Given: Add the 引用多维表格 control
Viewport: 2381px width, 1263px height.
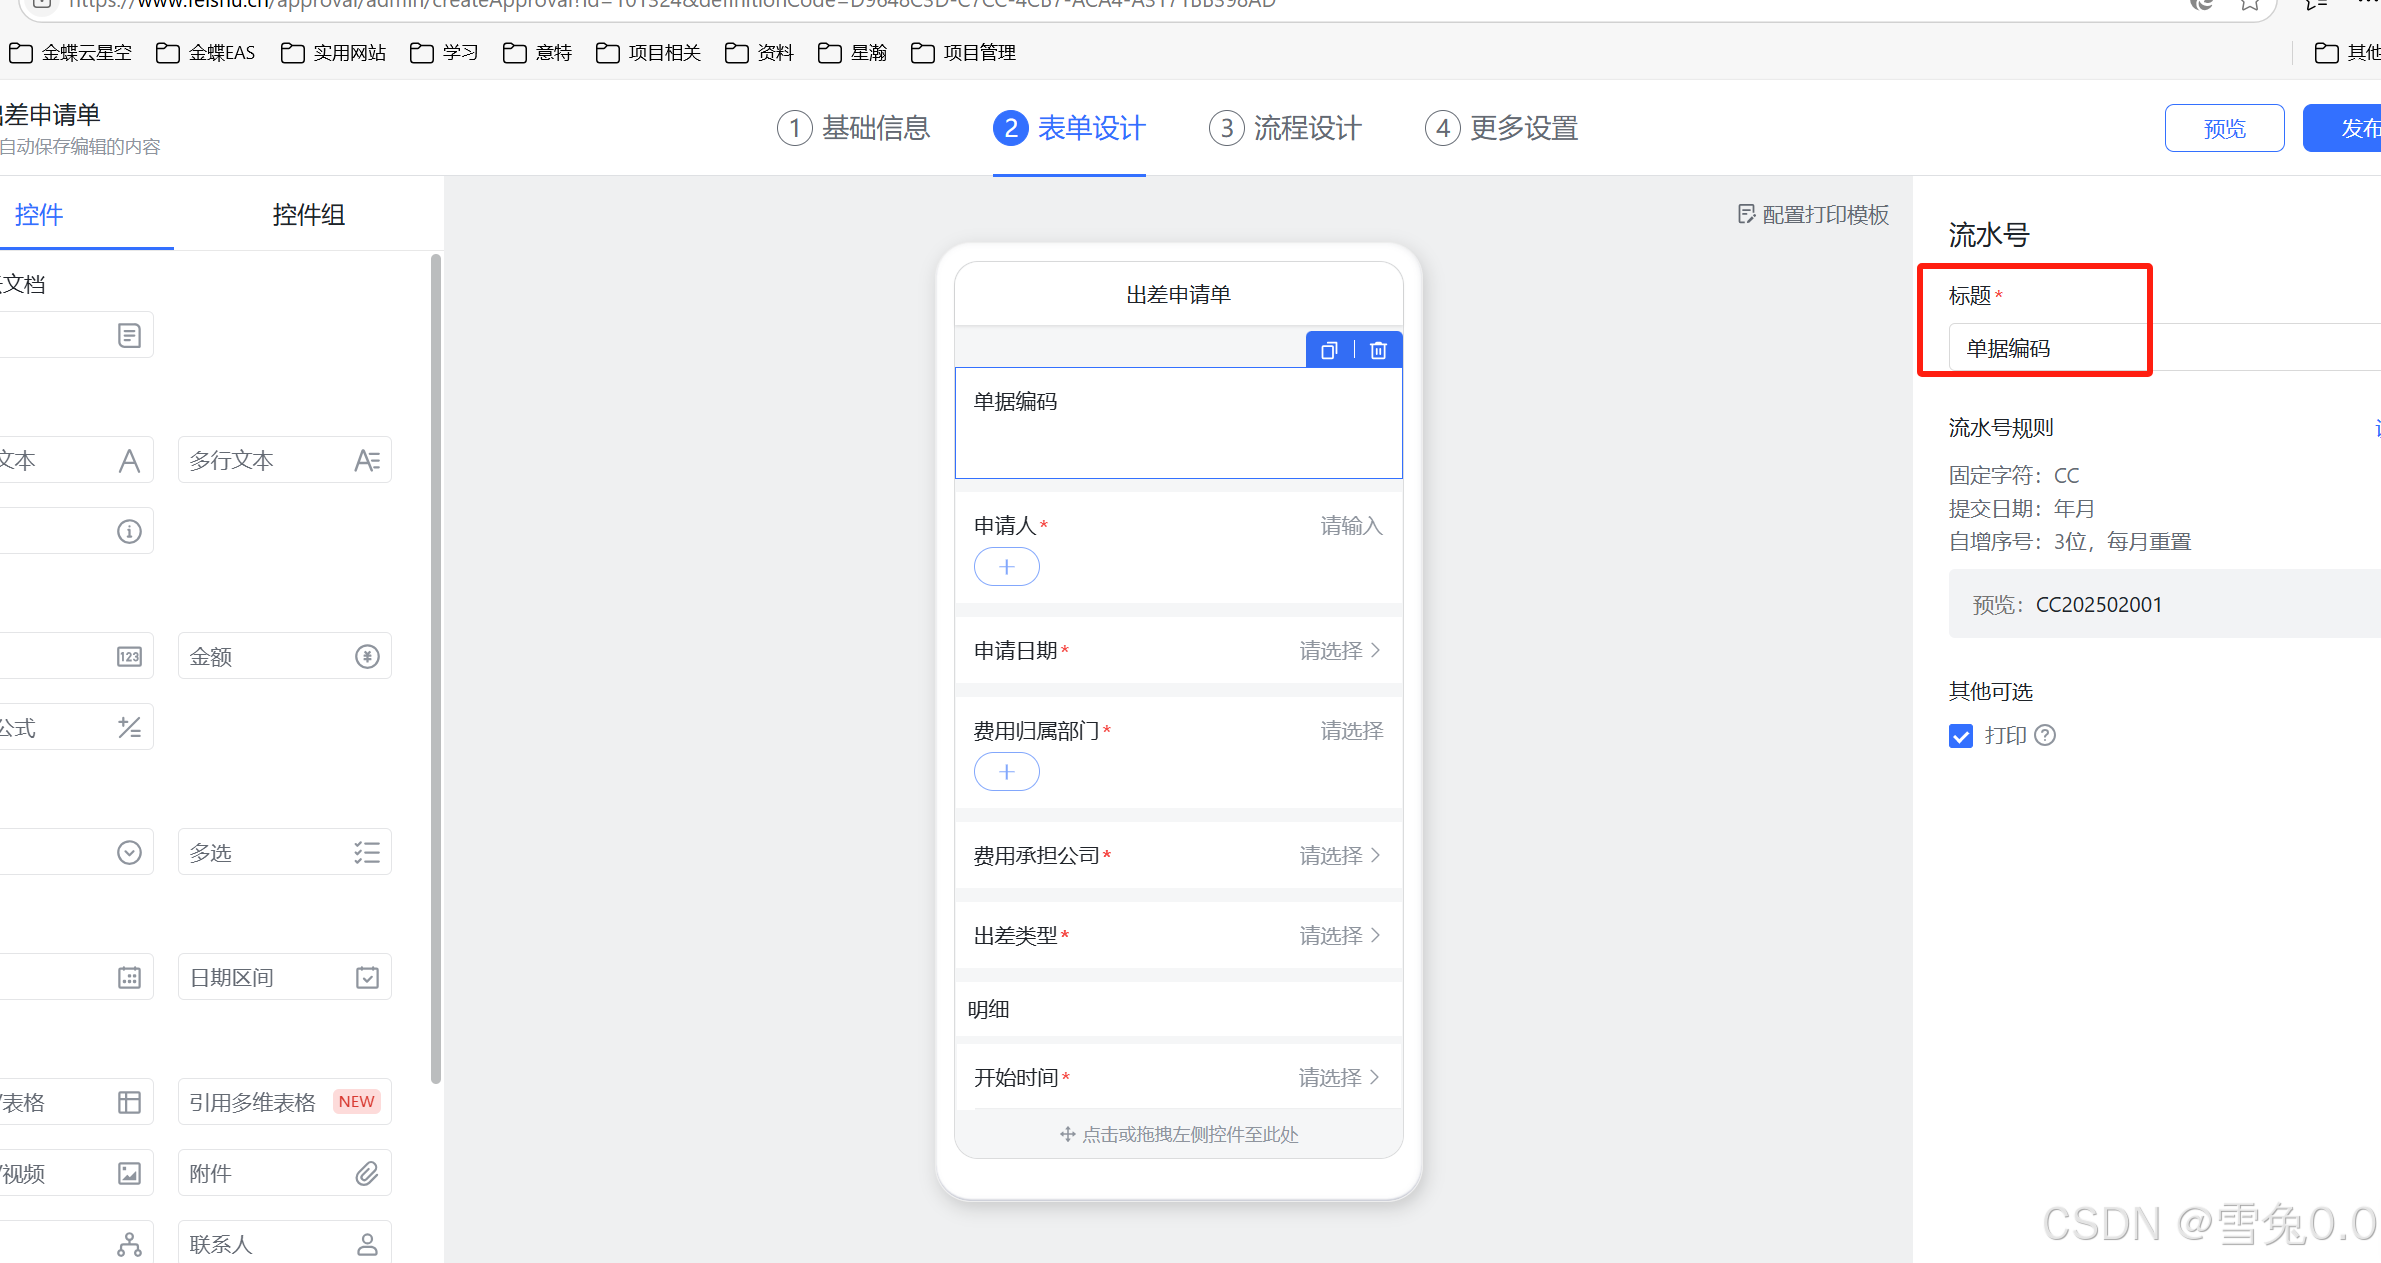Looking at the screenshot, I should tap(284, 1102).
